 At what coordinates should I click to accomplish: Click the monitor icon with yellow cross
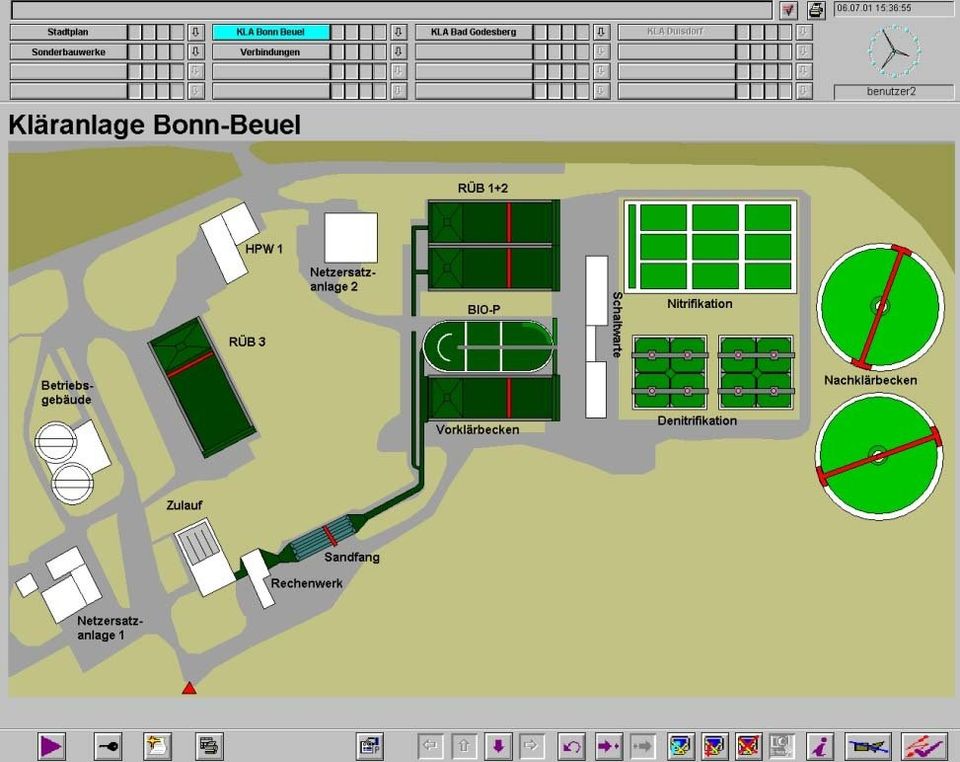(681, 746)
